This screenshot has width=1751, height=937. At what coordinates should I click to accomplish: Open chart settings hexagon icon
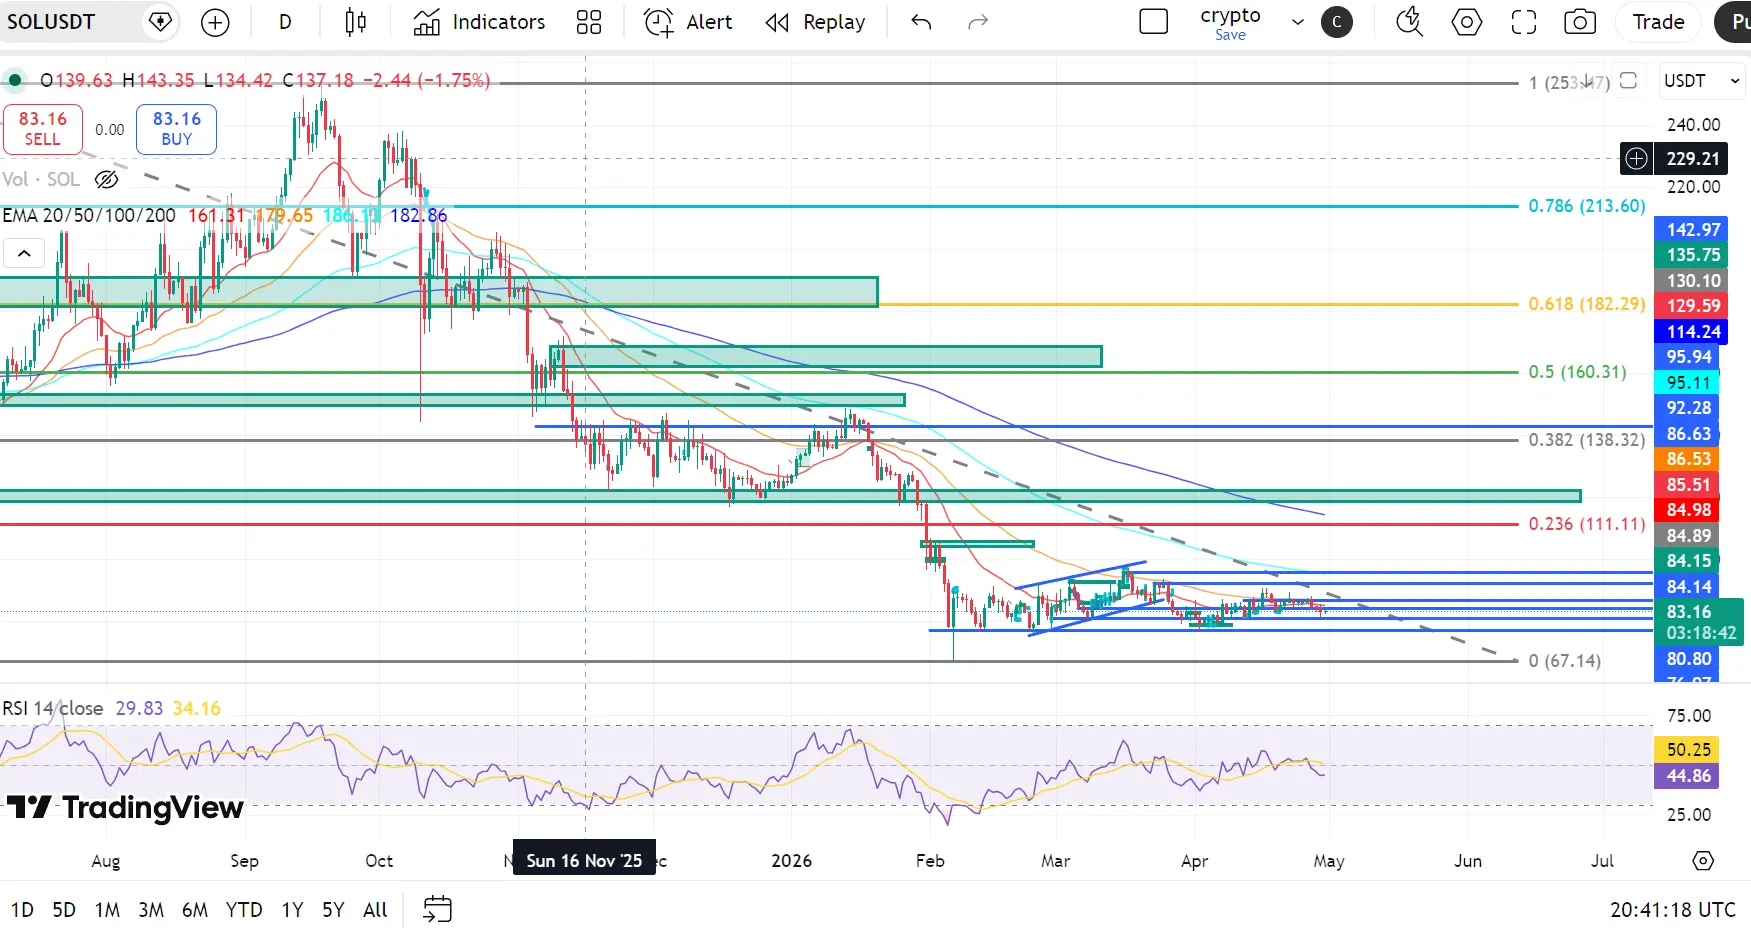pyautogui.click(x=1467, y=22)
